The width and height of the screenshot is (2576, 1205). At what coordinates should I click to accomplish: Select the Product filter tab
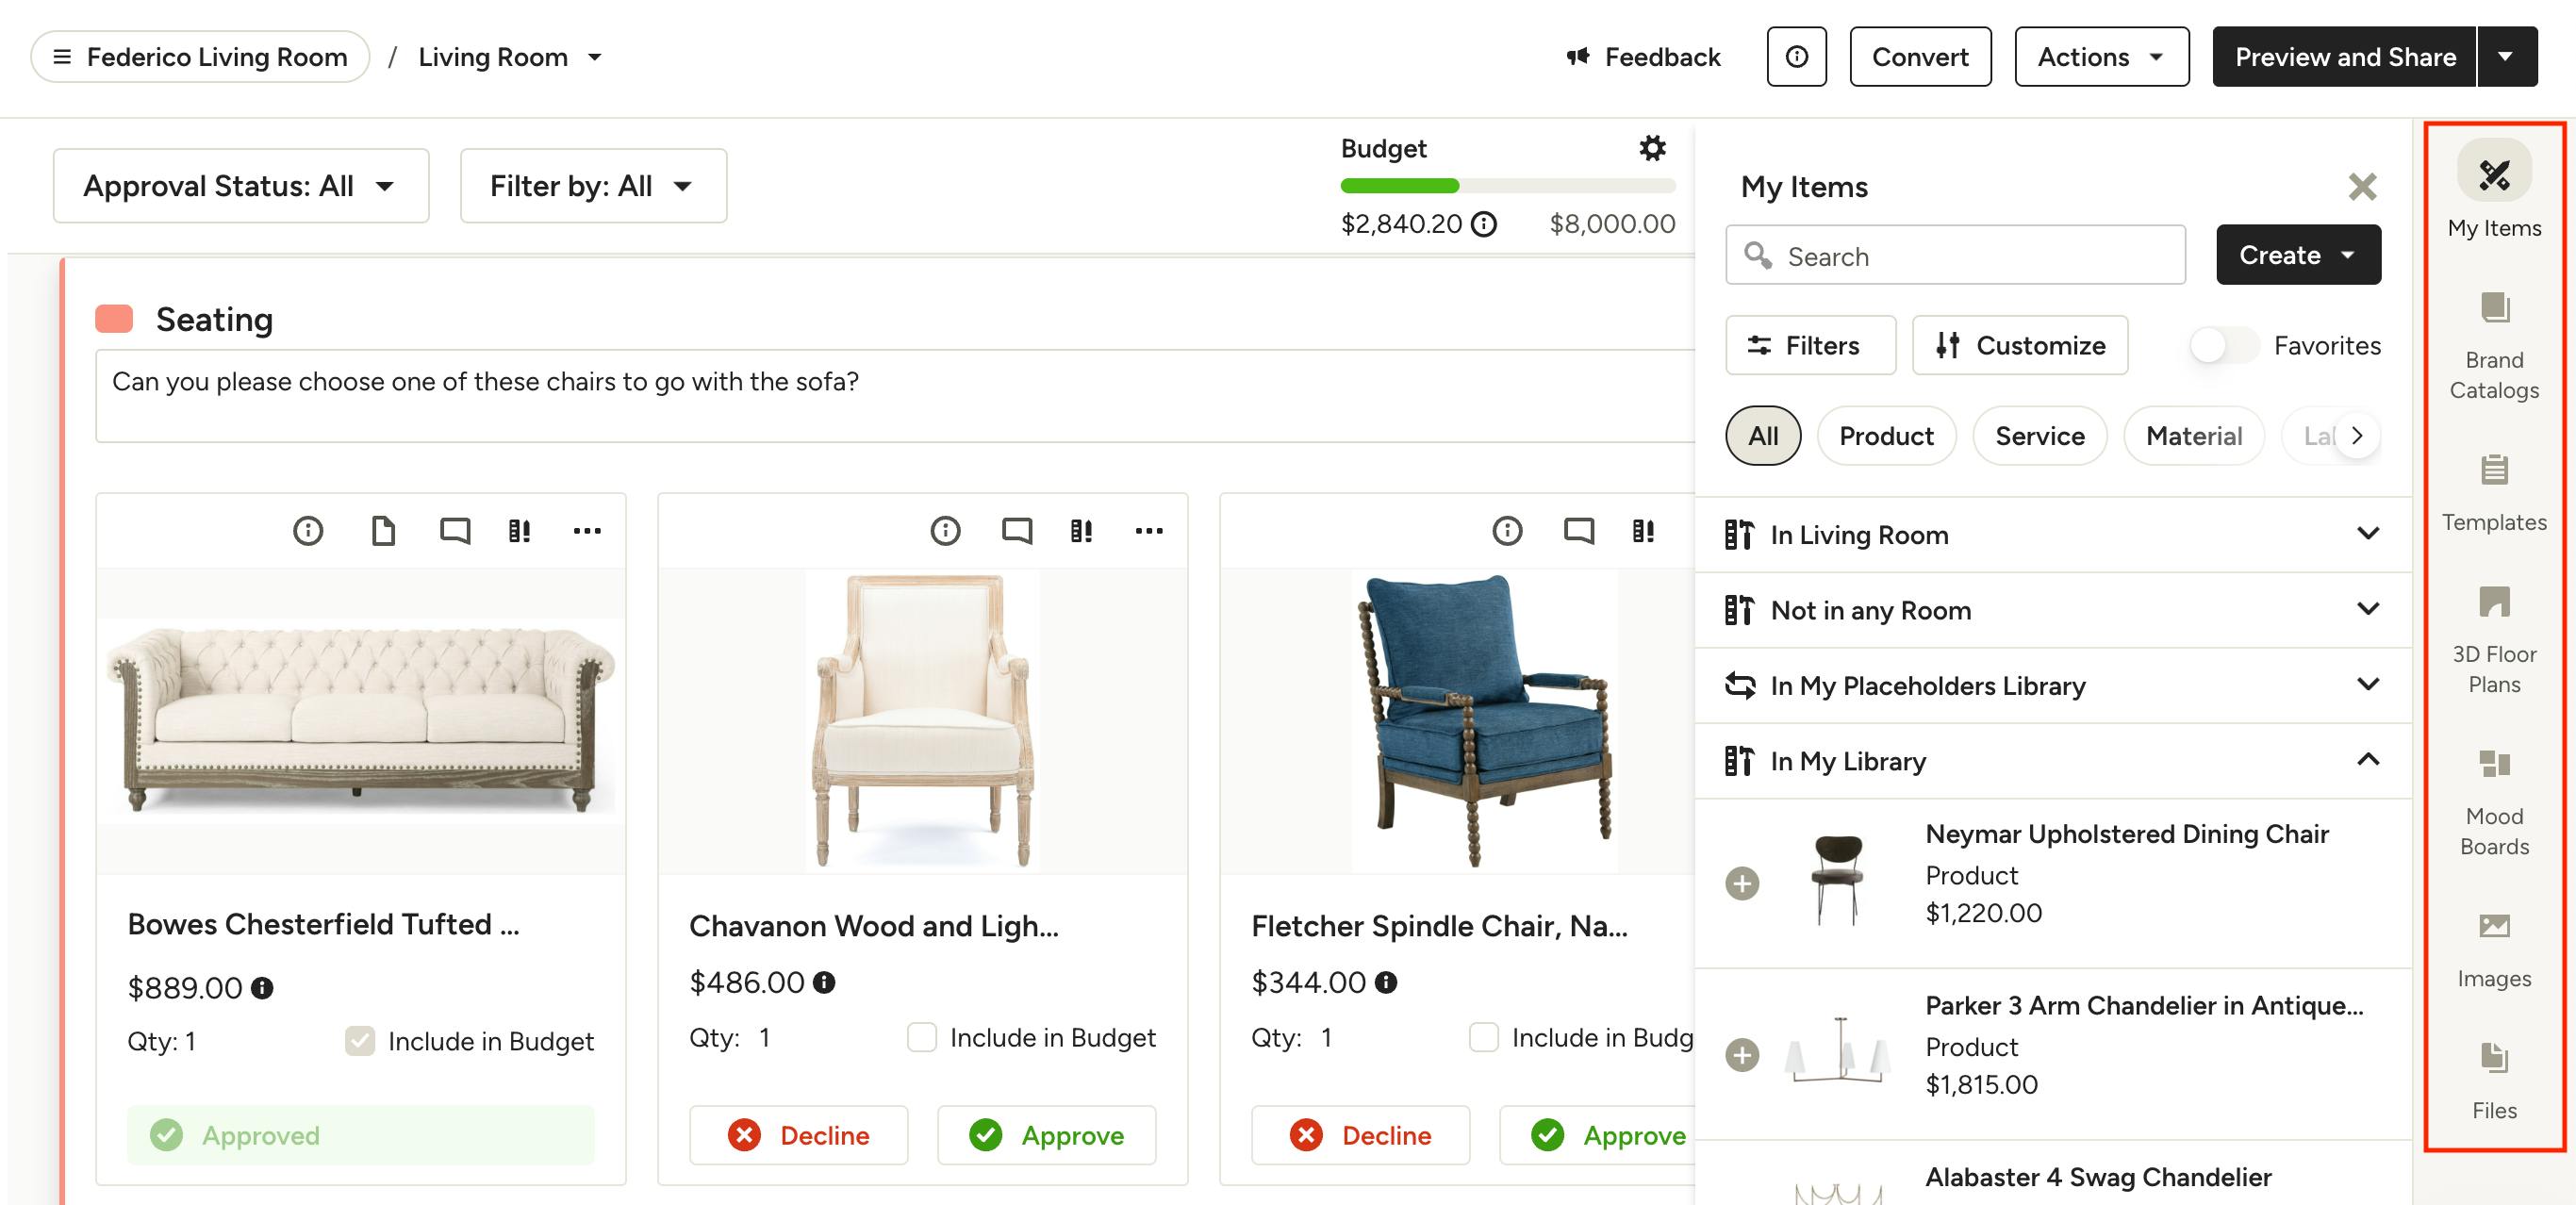pyautogui.click(x=1886, y=436)
